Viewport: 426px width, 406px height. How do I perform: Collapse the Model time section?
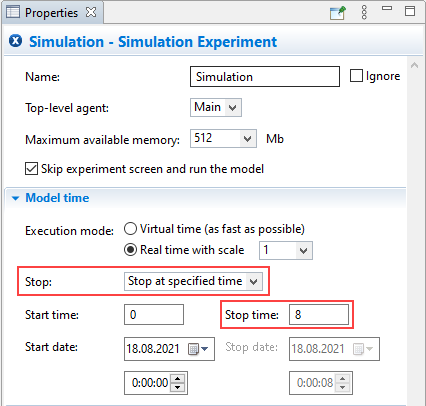click(15, 198)
